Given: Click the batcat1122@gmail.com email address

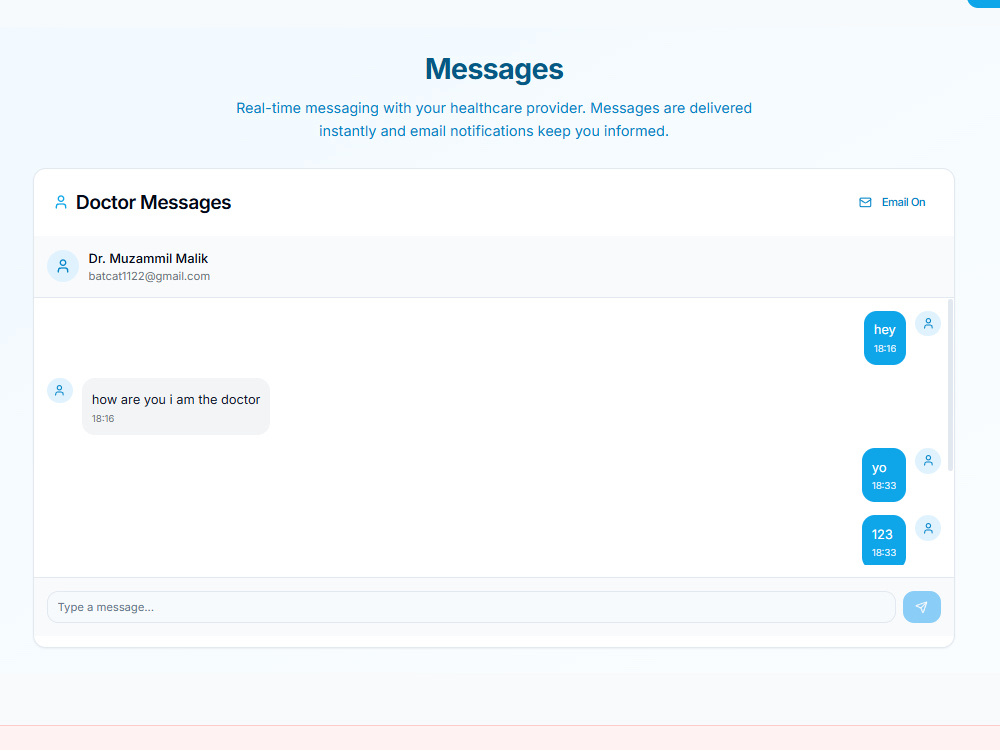Looking at the screenshot, I should (x=149, y=276).
